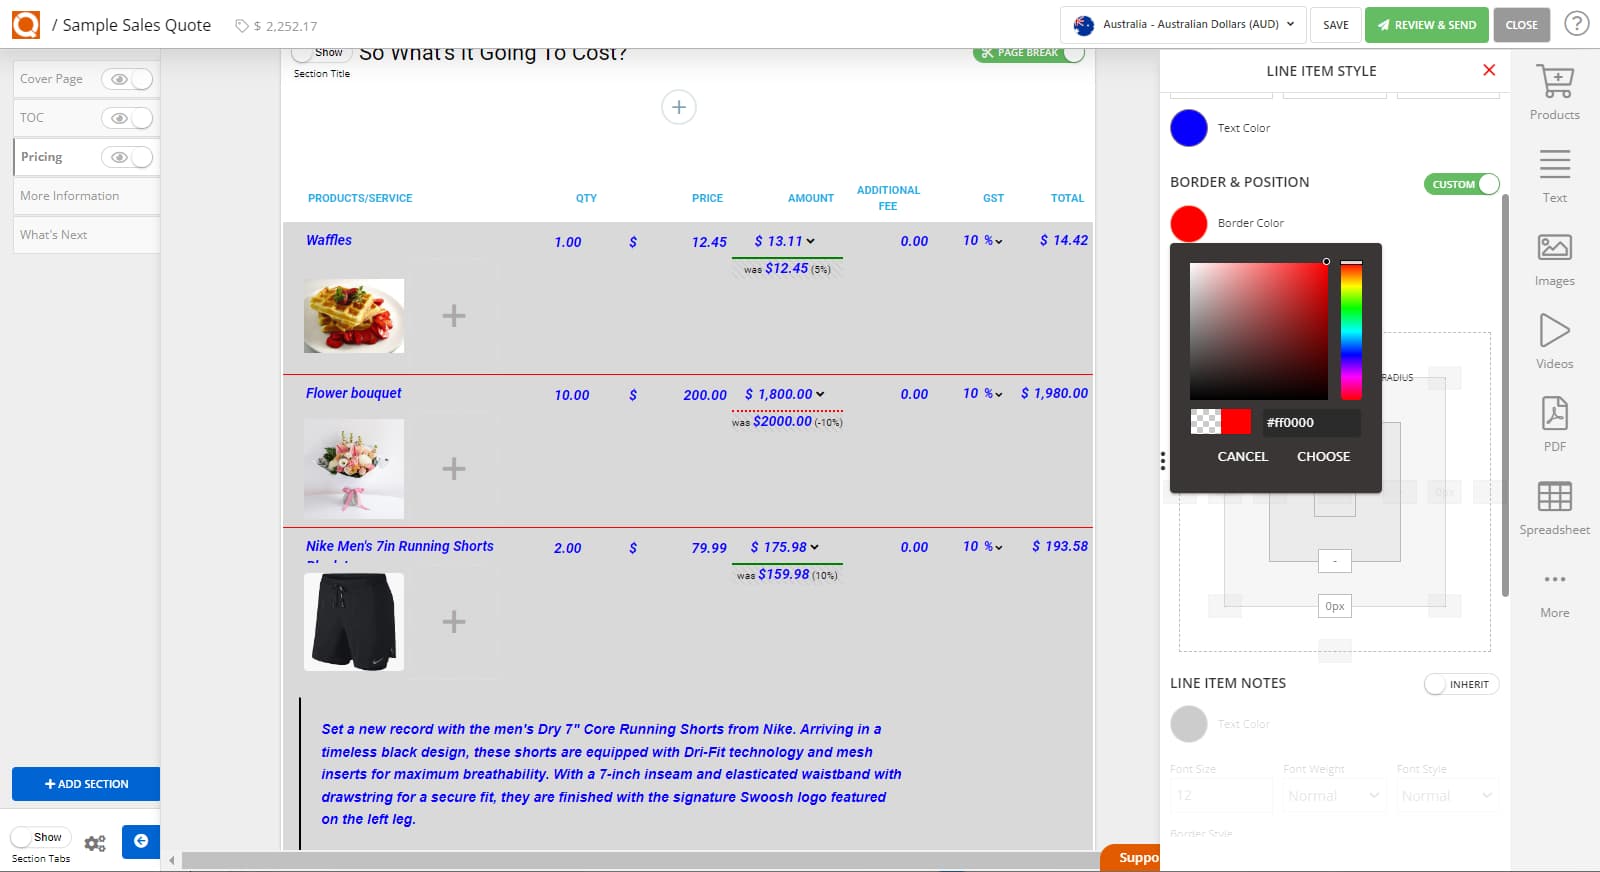The image size is (1600, 872).
Task: Click Add Section button
Action: [86, 784]
